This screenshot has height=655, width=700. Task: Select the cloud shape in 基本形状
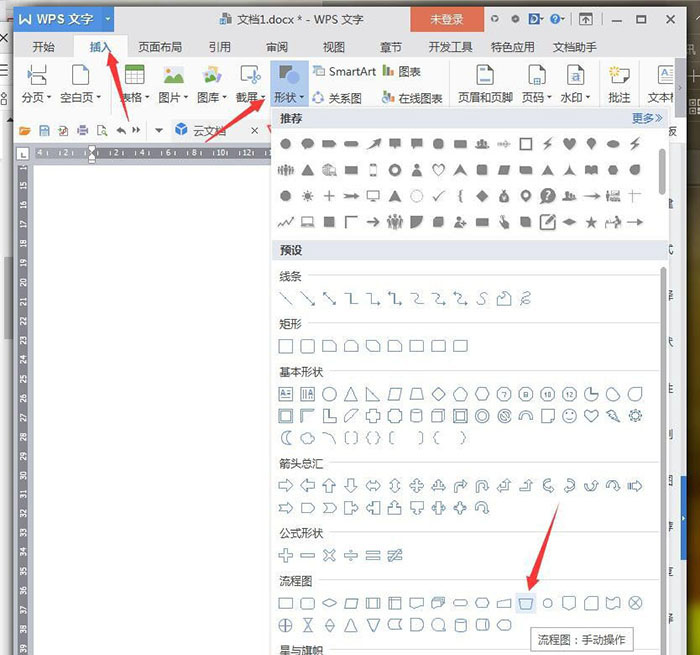[307, 438]
